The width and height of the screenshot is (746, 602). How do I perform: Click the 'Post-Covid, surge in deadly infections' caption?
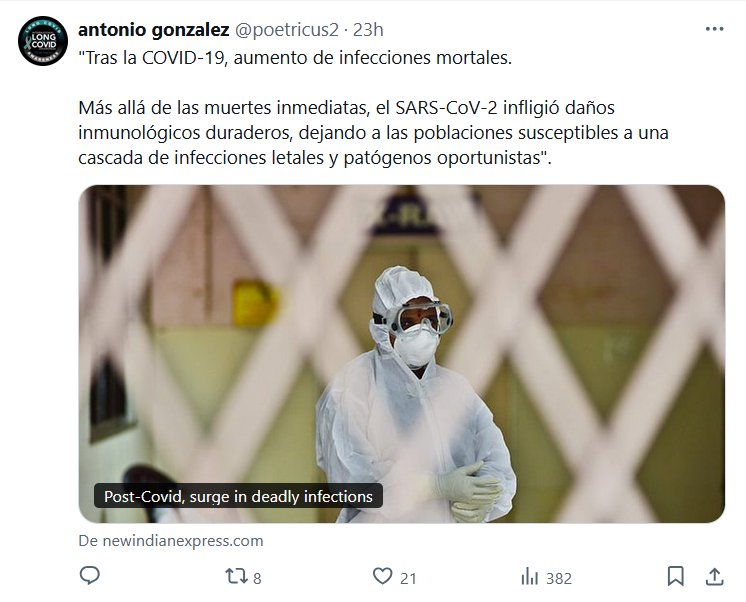pyautogui.click(x=238, y=496)
